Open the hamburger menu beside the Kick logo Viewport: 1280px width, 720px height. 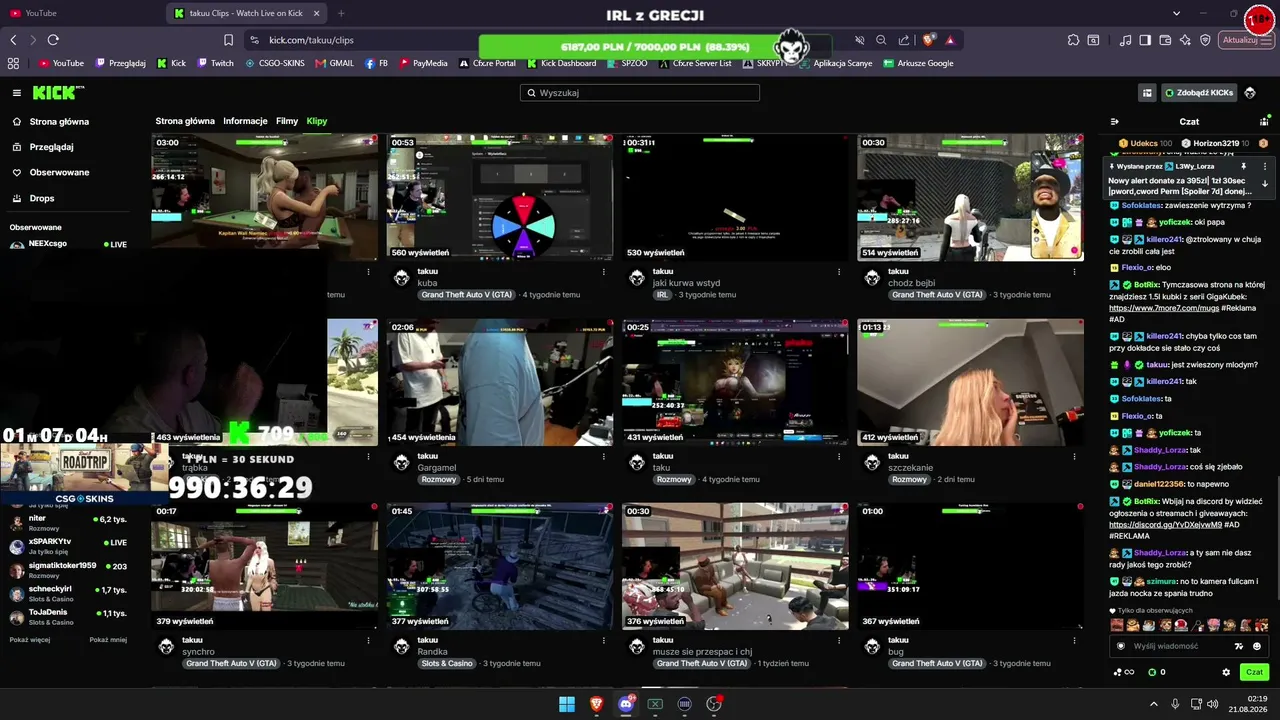(x=16, y=93)
